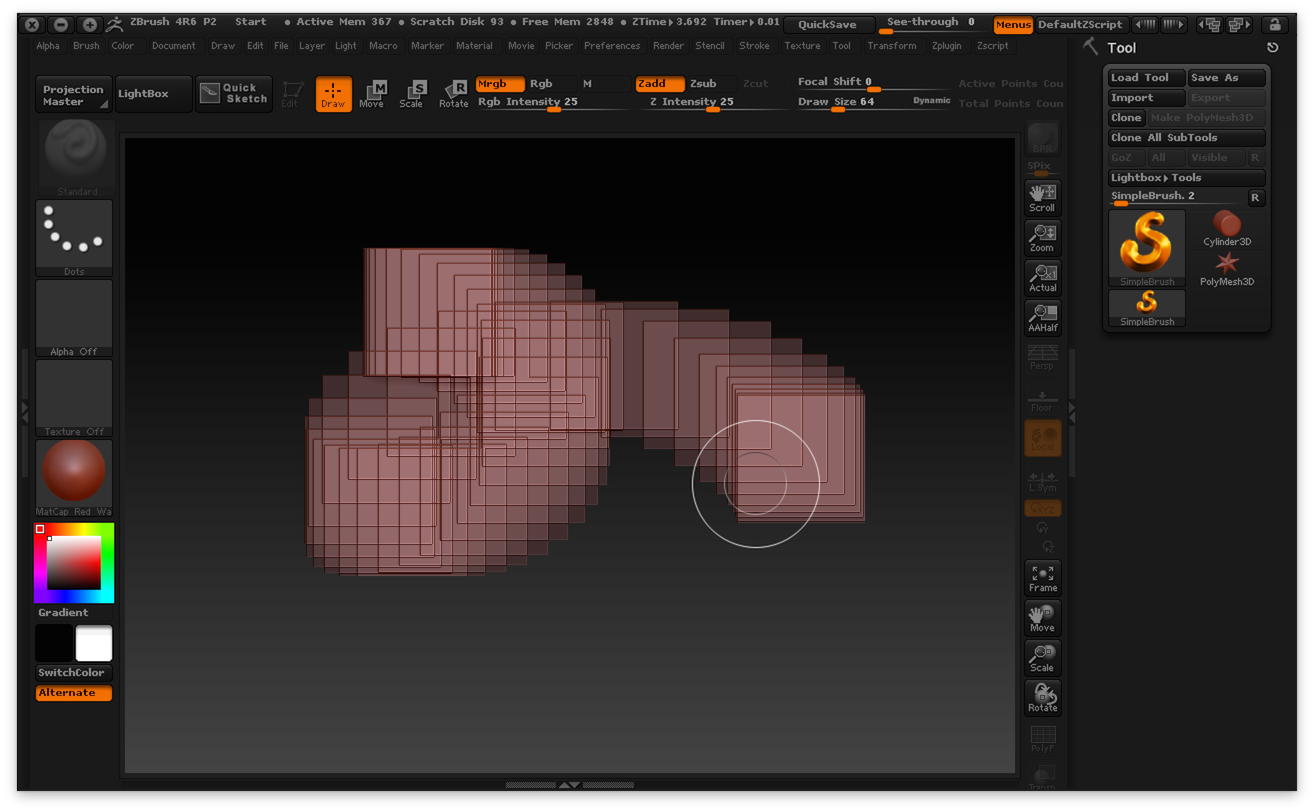Toggle the Local transformations button

point(1042,437)
